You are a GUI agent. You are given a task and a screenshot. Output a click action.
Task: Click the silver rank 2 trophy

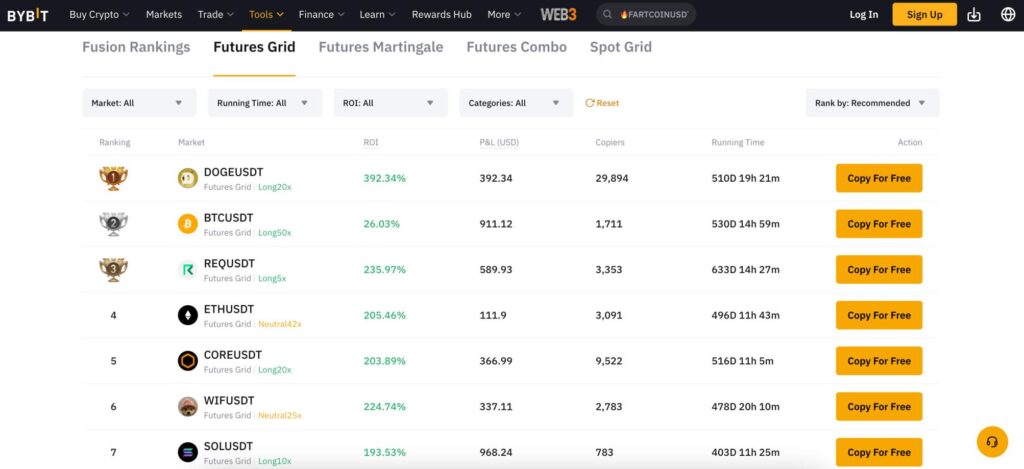pyautogui.click(x=114, y=224)
